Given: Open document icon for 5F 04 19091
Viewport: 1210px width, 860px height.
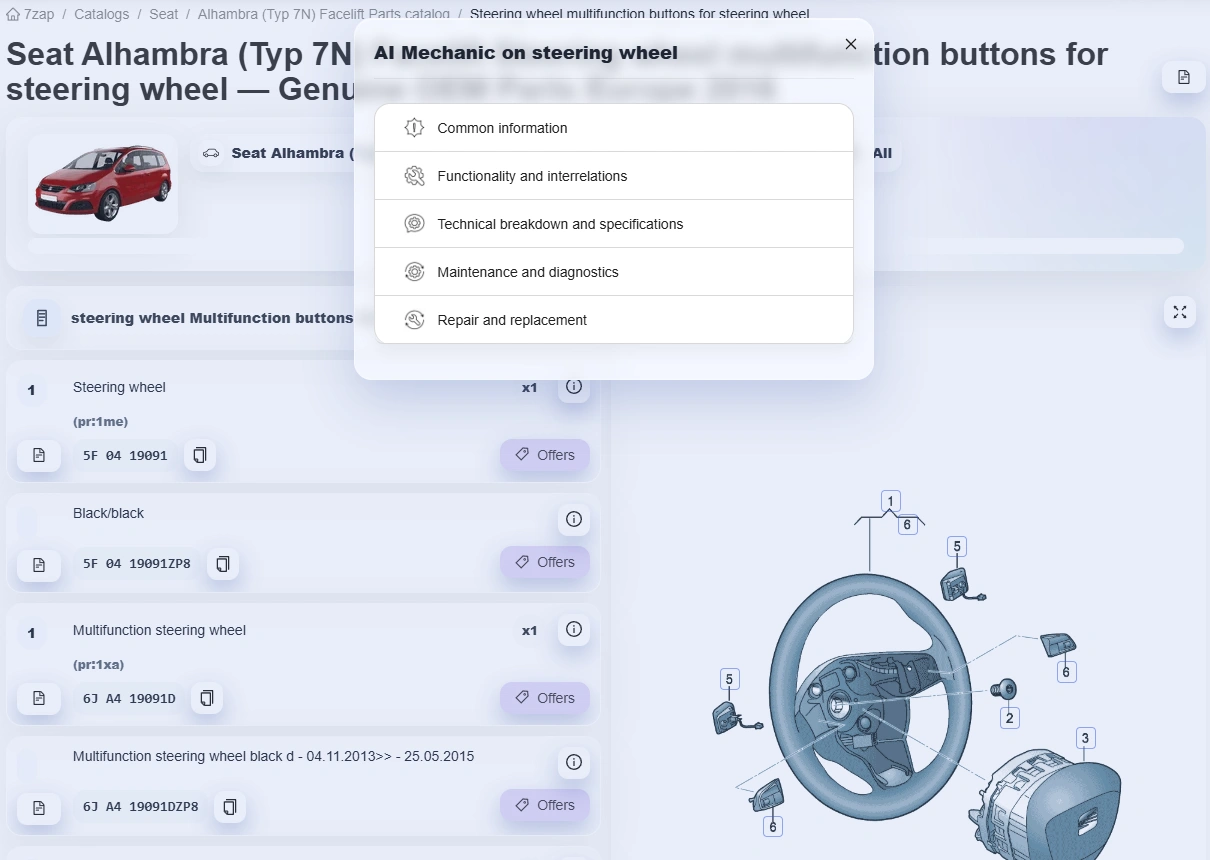Looking at the screenshot, I should [x=39, y=455].
